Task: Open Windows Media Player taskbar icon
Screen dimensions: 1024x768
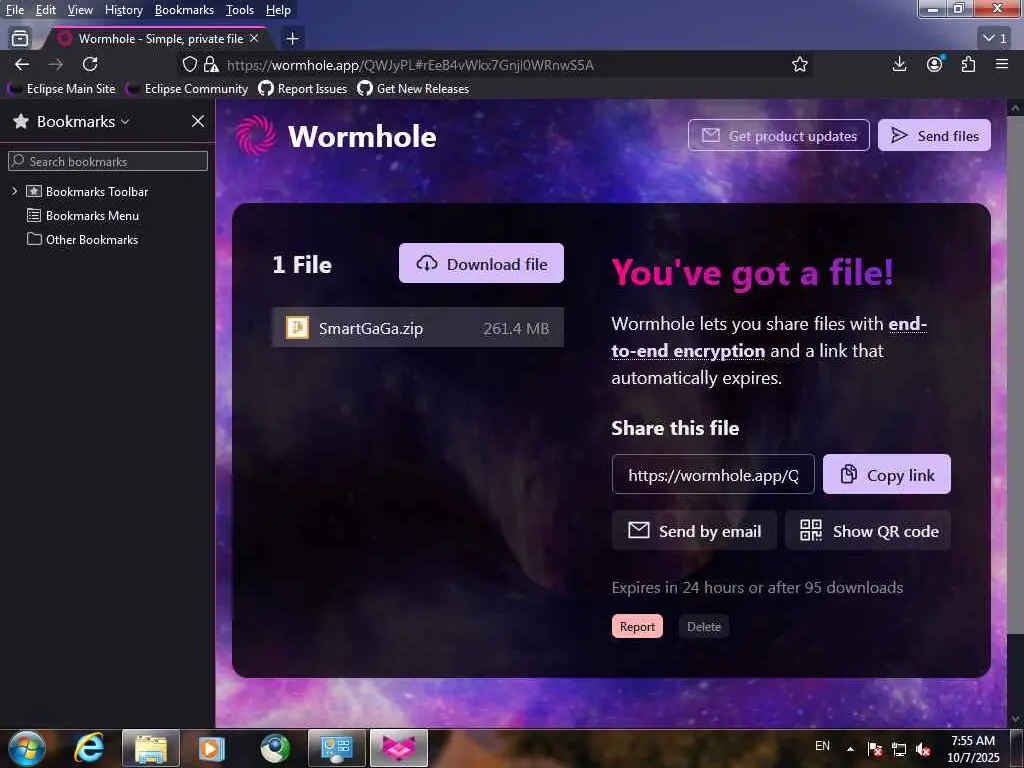Action: (211, 748)
